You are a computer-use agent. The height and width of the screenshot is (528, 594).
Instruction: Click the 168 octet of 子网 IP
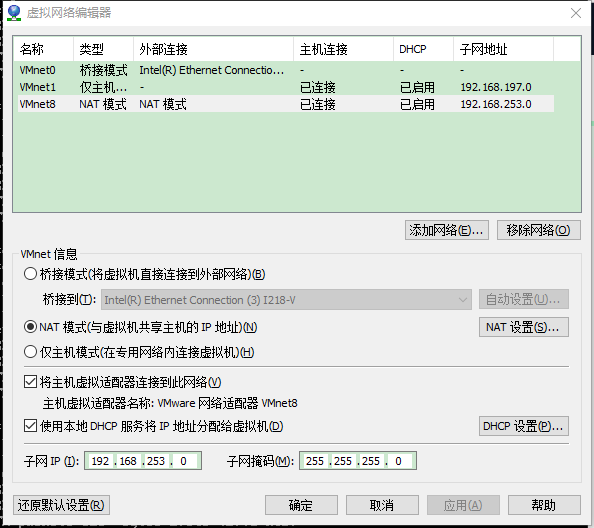pos(128,461)
